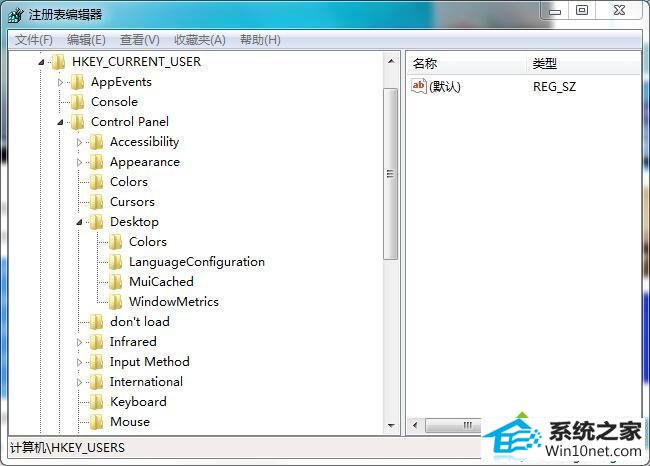Click the AppEvents folder icon

(78, 82)
